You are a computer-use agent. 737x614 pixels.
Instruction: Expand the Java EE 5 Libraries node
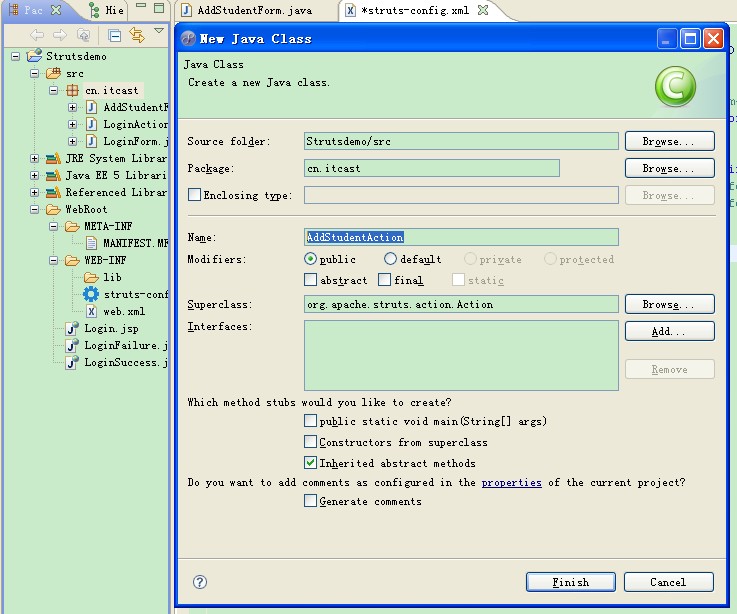[34, 175]
